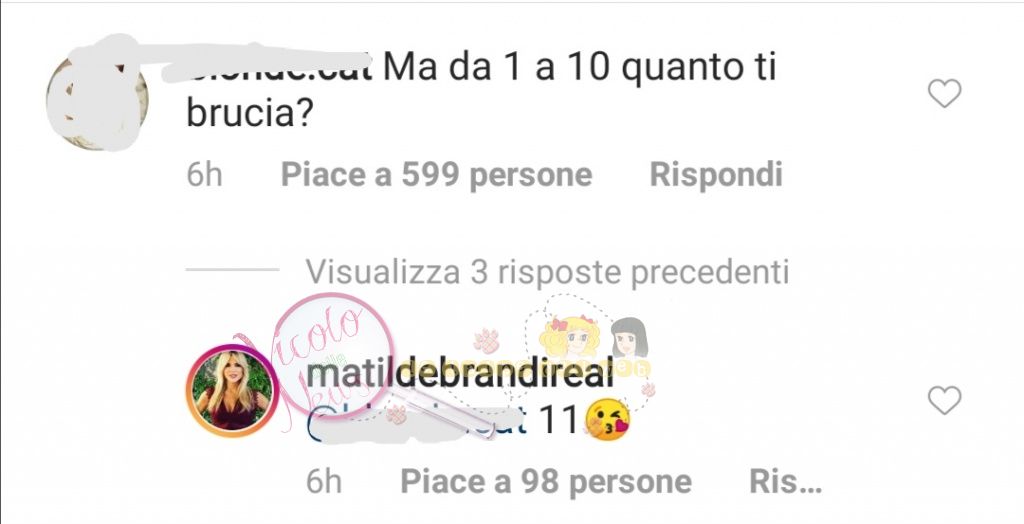Tap truncated "Ris..." reply button
This screenshot has width=1024, height=524.
(785, 482)
